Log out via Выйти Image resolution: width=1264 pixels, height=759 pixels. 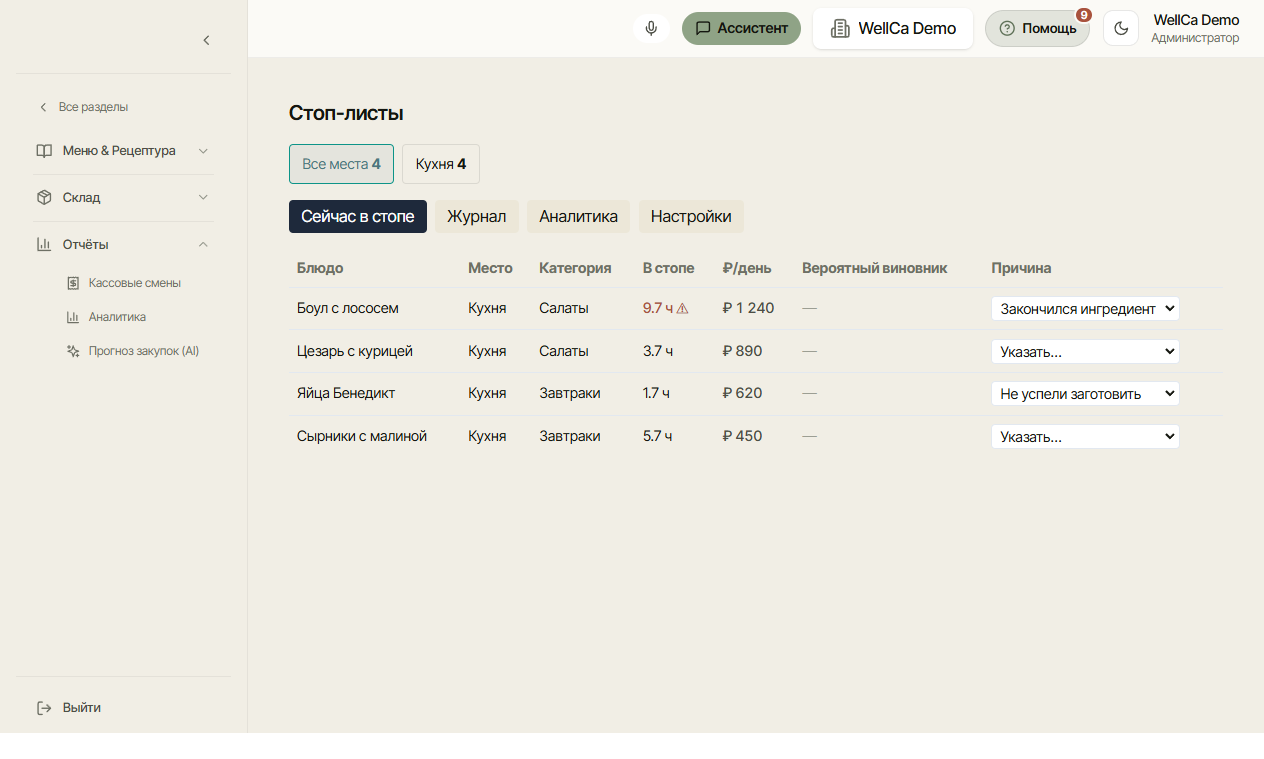pyautogui.click(x=70, y=708)
